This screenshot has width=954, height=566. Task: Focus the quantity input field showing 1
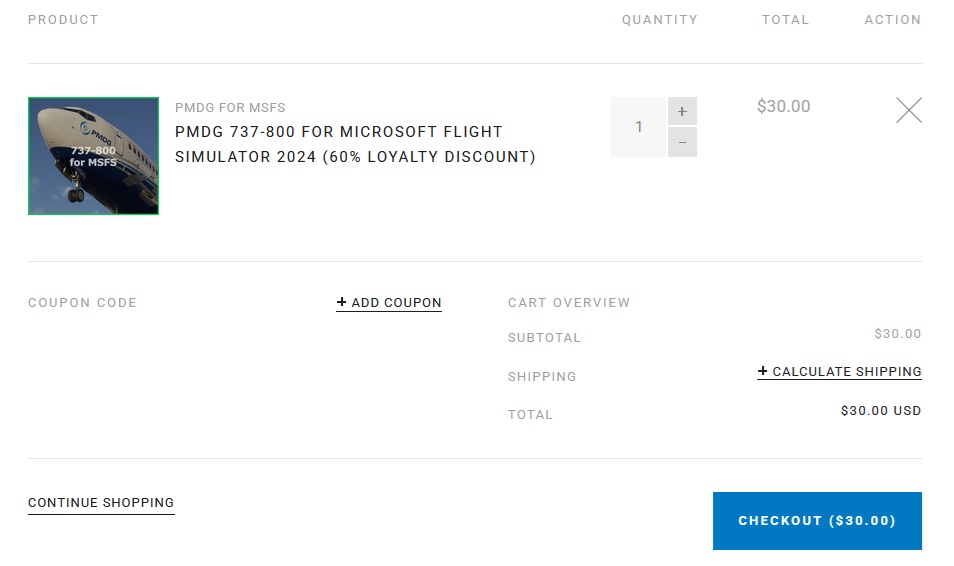[638, 127]
